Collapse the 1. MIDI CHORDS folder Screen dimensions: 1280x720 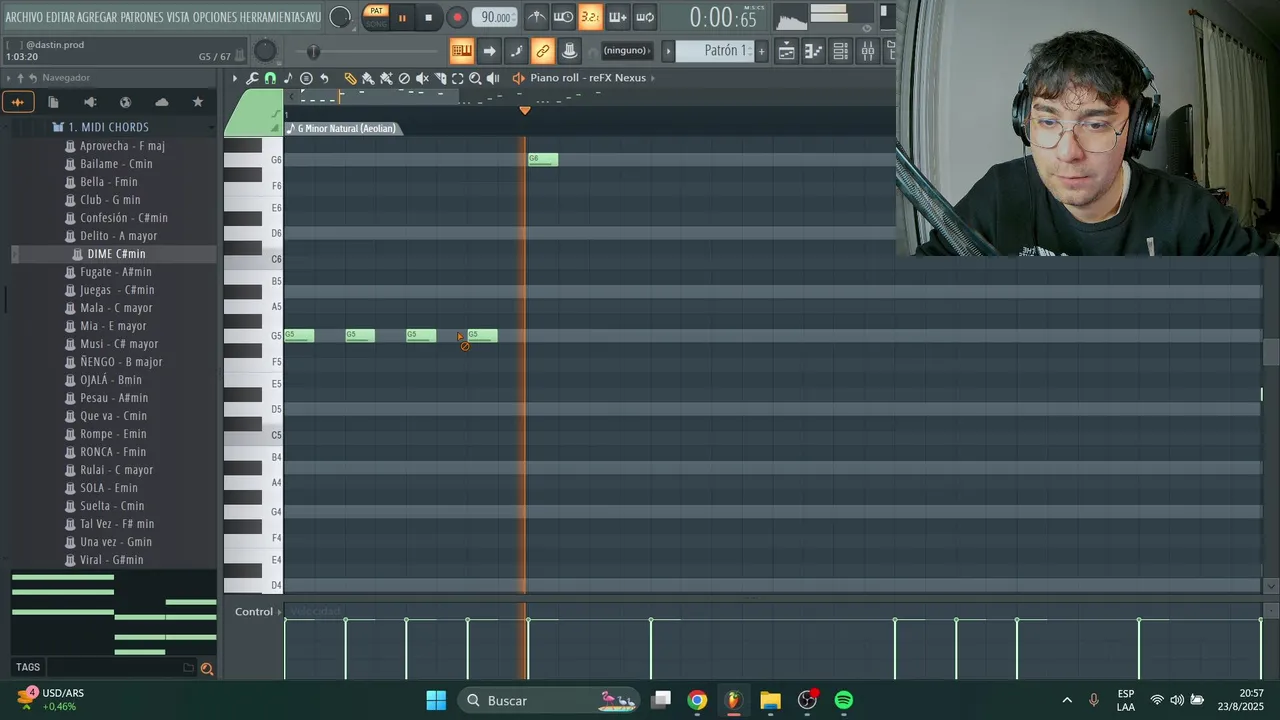tap(109, 127)
